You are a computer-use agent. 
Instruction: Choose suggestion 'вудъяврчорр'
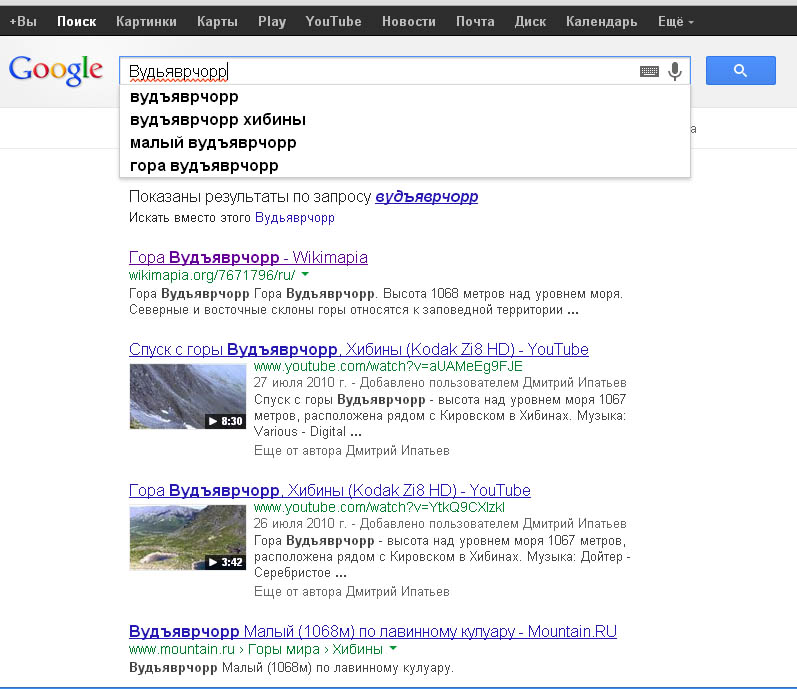(x=405, y=97)
